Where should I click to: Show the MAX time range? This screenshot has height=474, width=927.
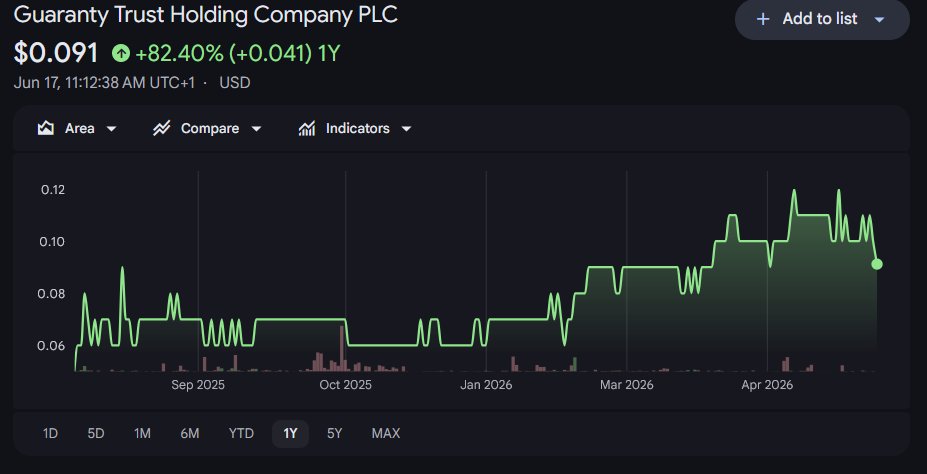click(x=385, y=434)
